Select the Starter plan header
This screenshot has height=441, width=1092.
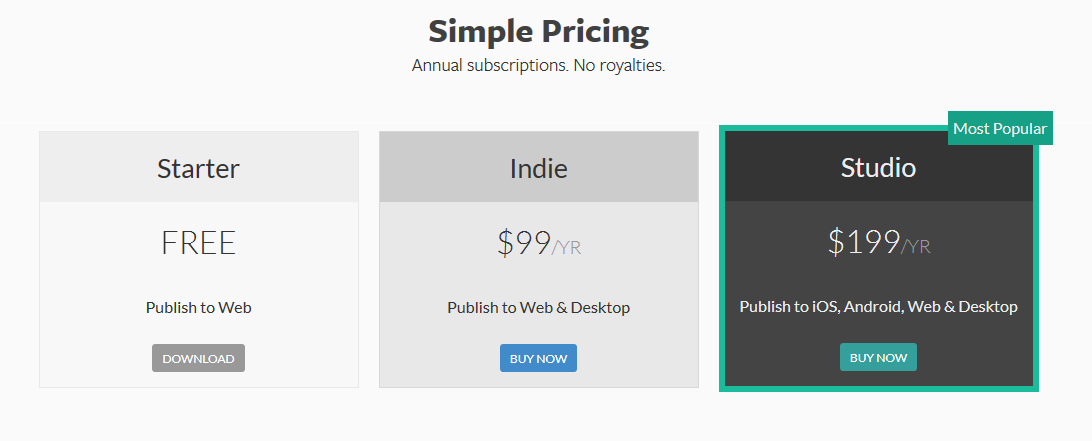click(x=198, y=168)
